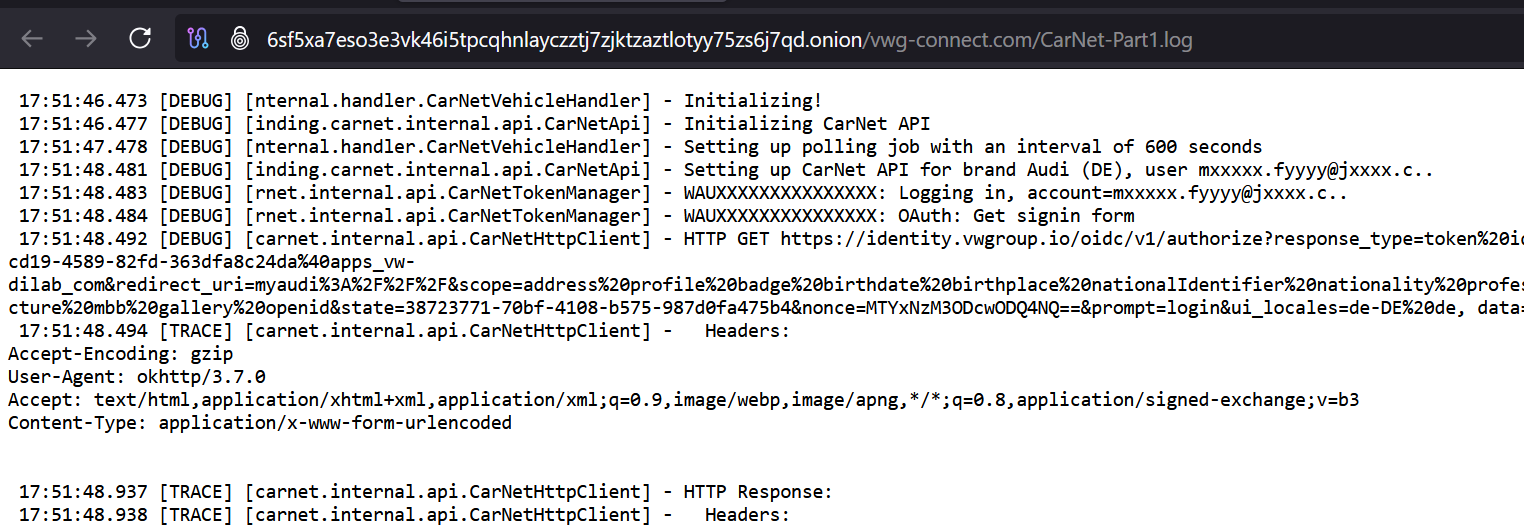Screen dimensions: 1524x527
Task: Reload the CarNet-Part1.log page
Action: [x=141, y=39]
